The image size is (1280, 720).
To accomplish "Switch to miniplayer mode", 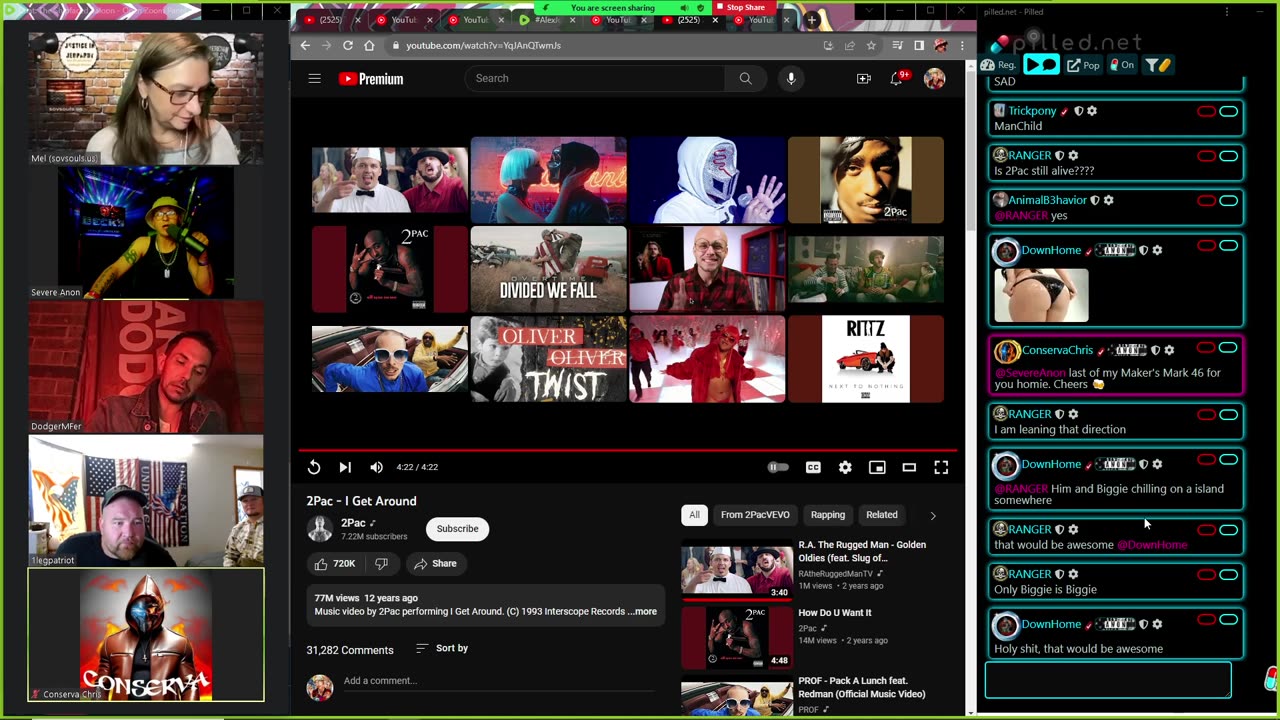I will [877, 467].
